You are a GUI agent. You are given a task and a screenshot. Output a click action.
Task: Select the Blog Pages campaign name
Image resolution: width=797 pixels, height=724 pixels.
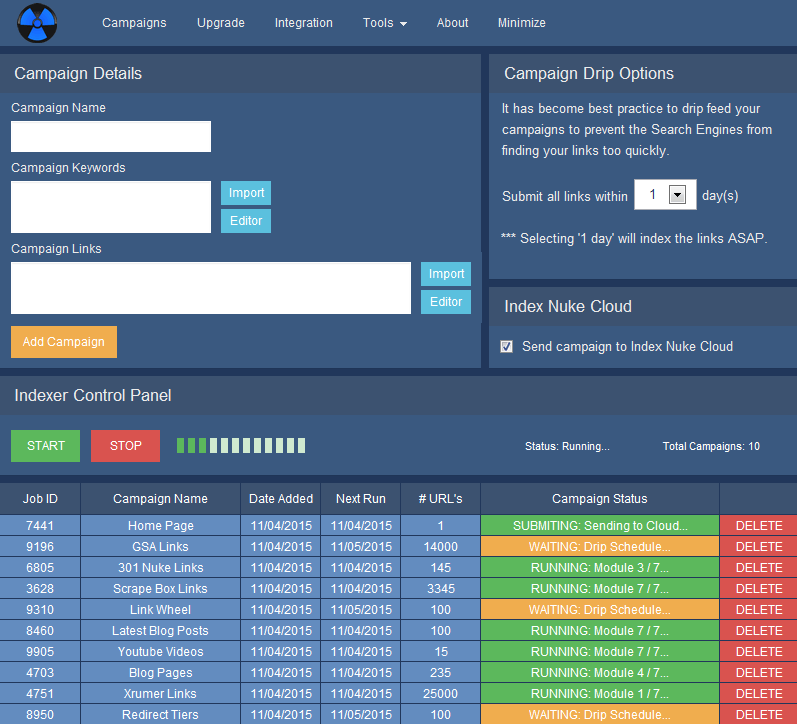click(x=161, y=673)
